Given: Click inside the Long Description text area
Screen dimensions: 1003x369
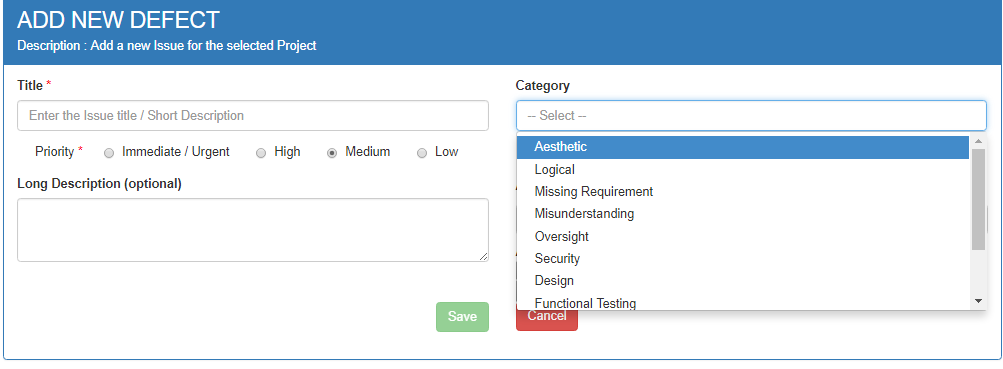Looking at the screenshot, I should [253, 230].
